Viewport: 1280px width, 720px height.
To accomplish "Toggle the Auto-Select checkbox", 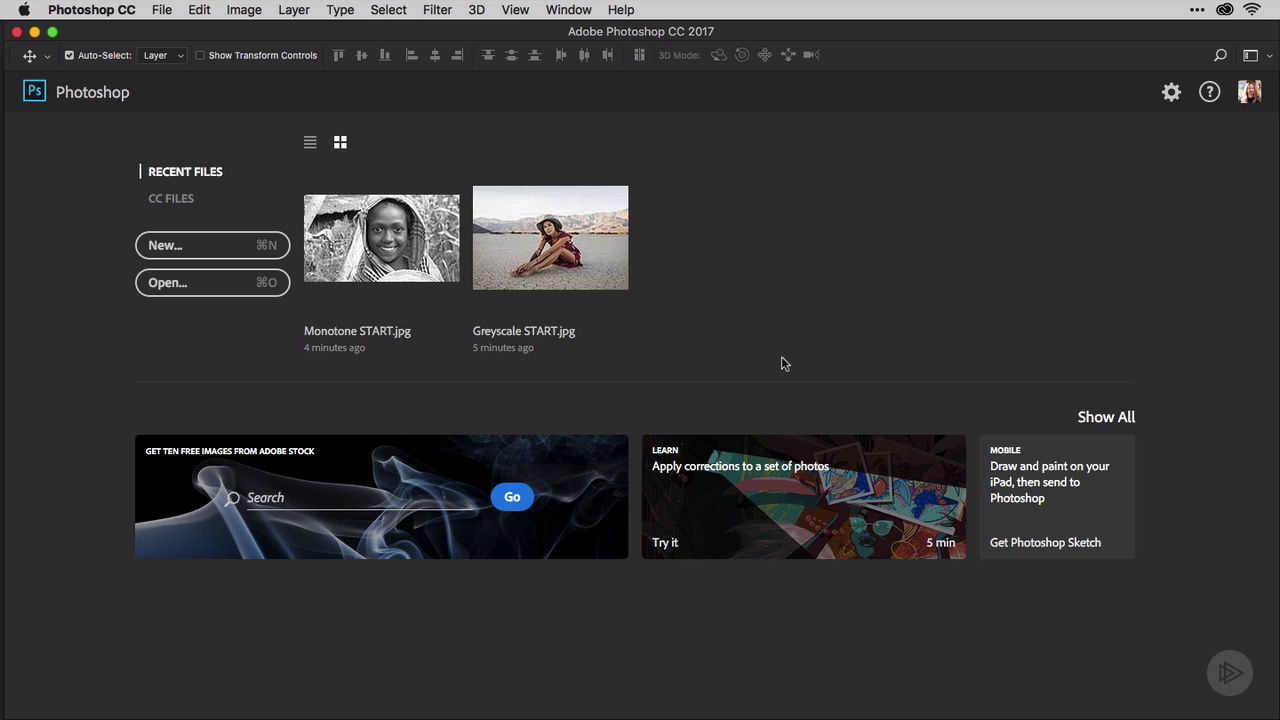I will coord(69,56).
